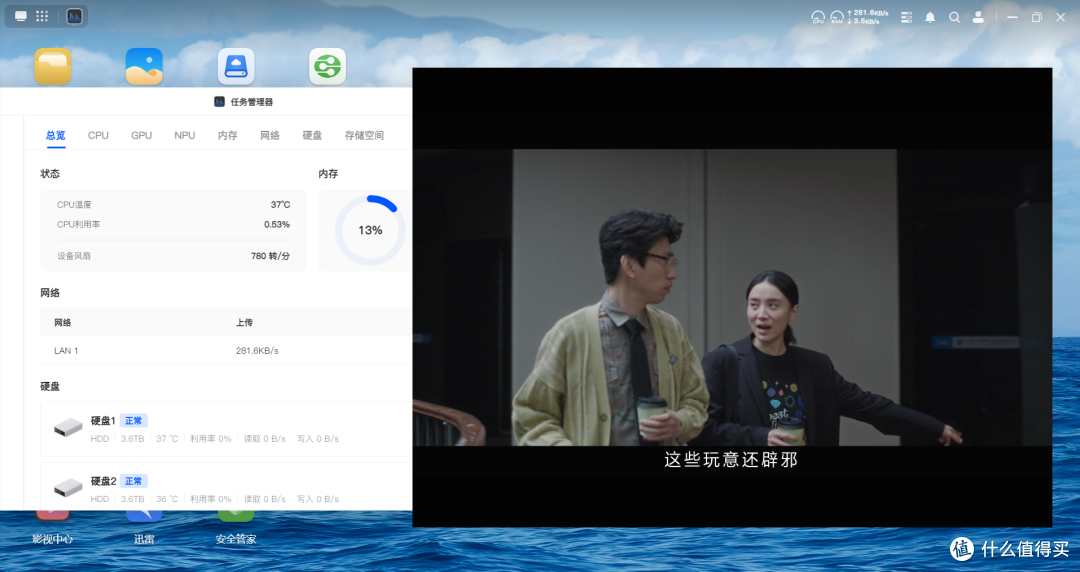This screenshot has height=572, width=1080.
Task: Check the CPU gauge in top bar
Action: pyautogui.click(x=818, y=17)
